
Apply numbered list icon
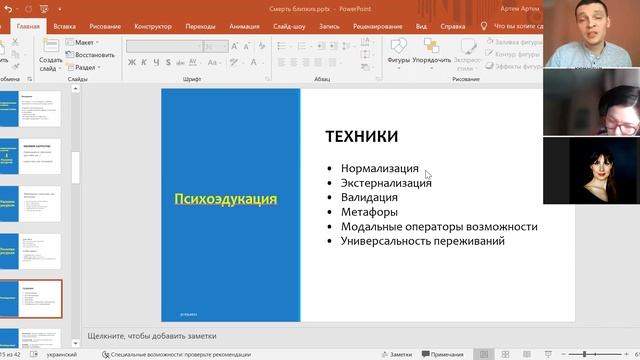click(302, 46)
